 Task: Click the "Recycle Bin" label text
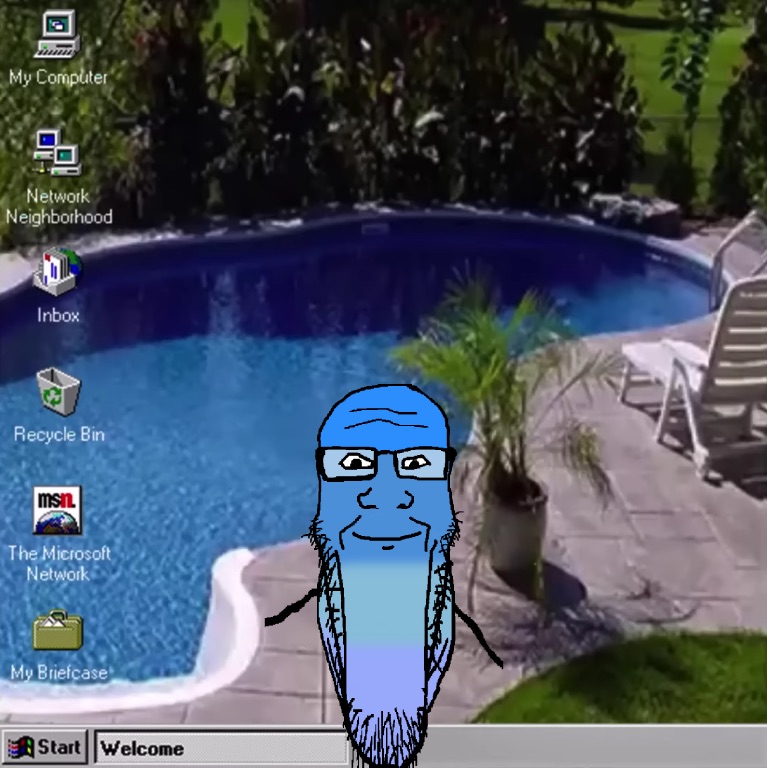[x=58, y=435]
